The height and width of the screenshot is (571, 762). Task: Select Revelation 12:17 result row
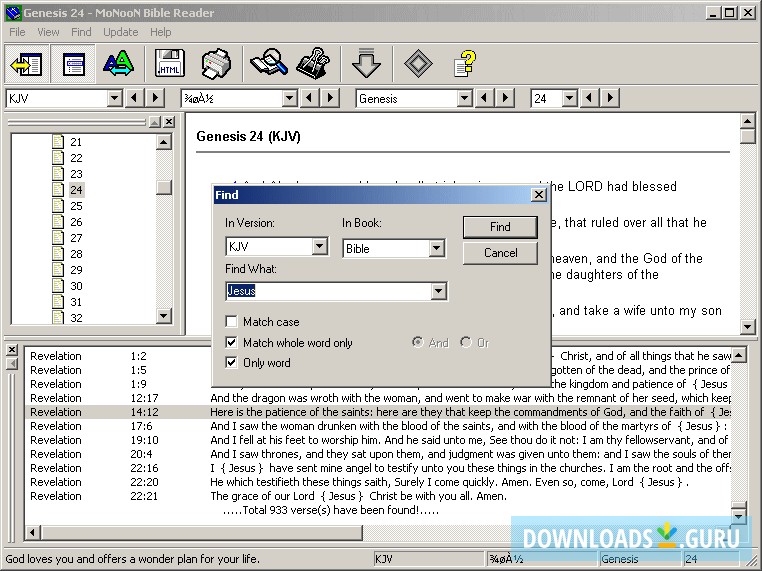pyautogui.click(x=379, y=398)
